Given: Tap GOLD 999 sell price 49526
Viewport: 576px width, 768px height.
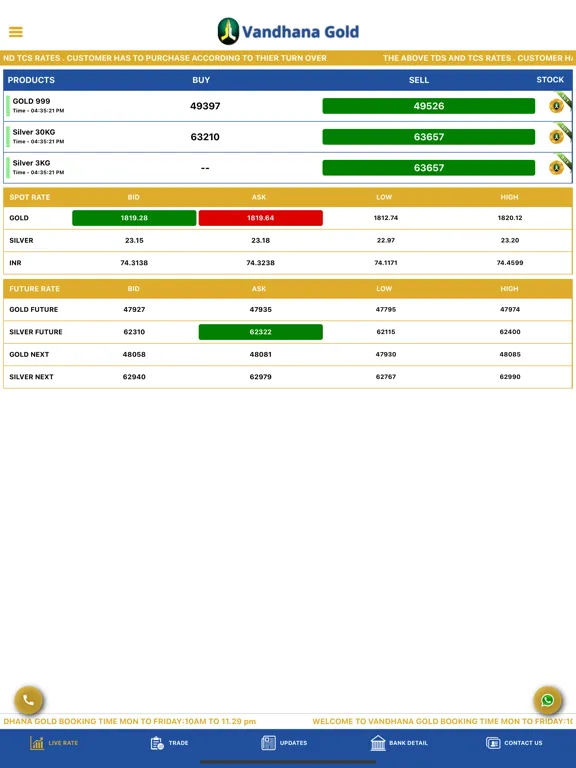Looking at the screenshot, I should click(x=429, y=106).
